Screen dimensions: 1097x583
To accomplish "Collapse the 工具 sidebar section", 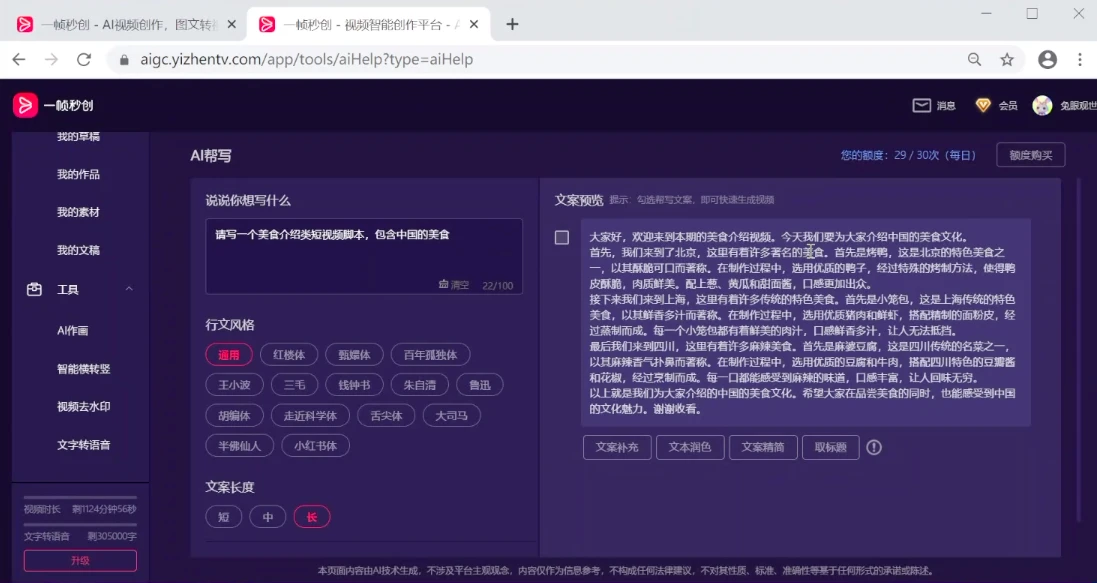I will [x=129, y=289].
